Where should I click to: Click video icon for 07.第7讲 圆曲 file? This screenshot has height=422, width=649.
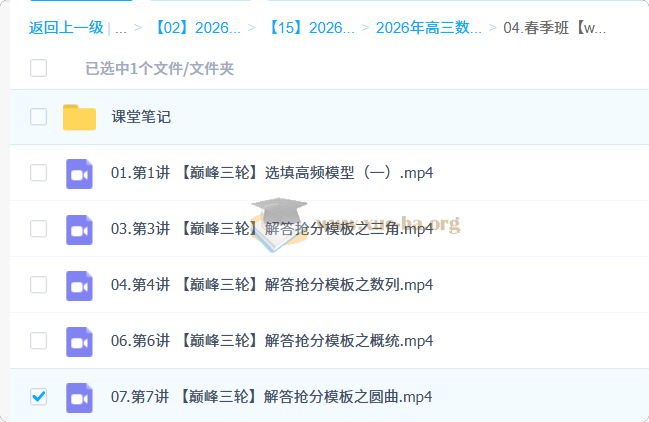(79, 397)
